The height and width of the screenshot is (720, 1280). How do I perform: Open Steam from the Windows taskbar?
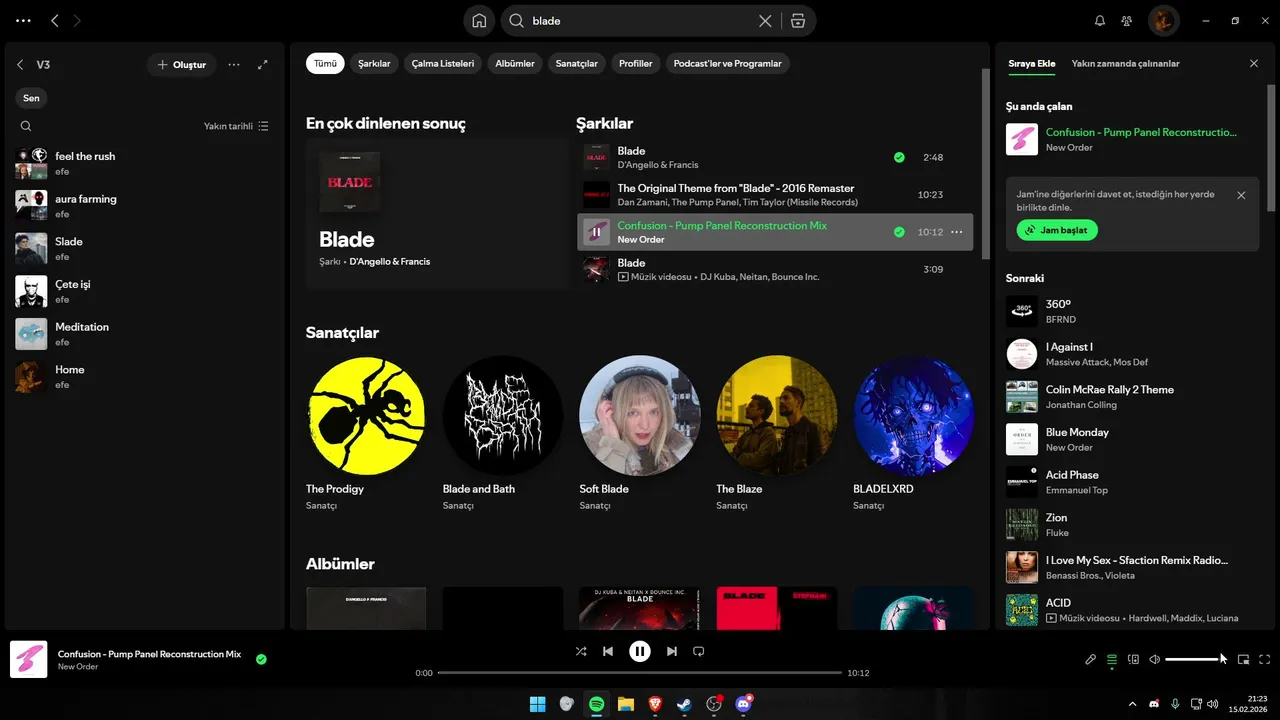684,704
